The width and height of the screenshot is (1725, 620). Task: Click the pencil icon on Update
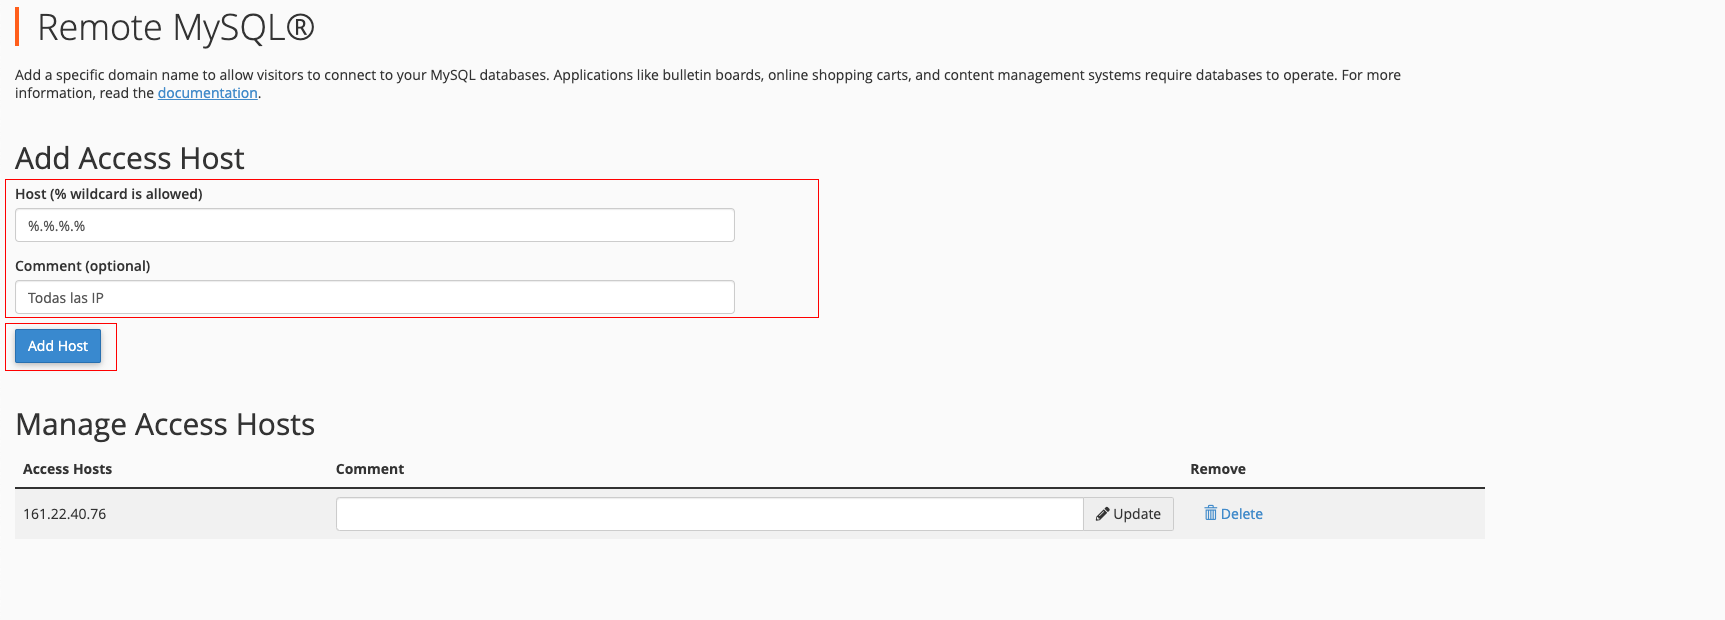[1102, 514]
